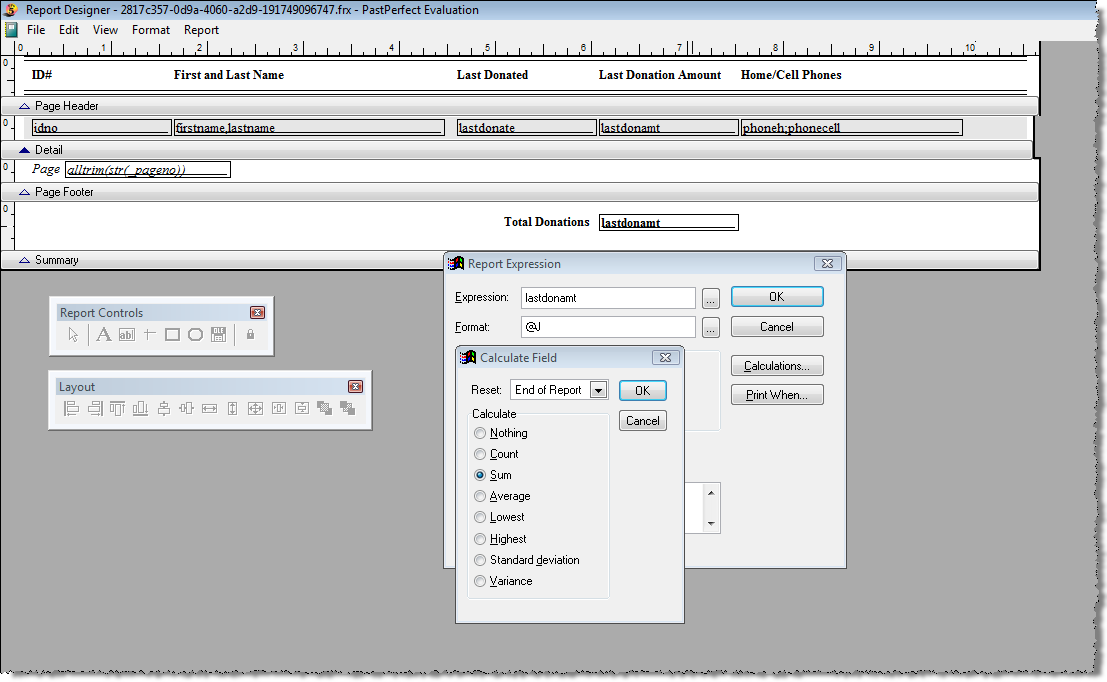Pick the Line tool in Report Controls
The width and height of the screenshot is (1107, 682).
tap(148, 335)
